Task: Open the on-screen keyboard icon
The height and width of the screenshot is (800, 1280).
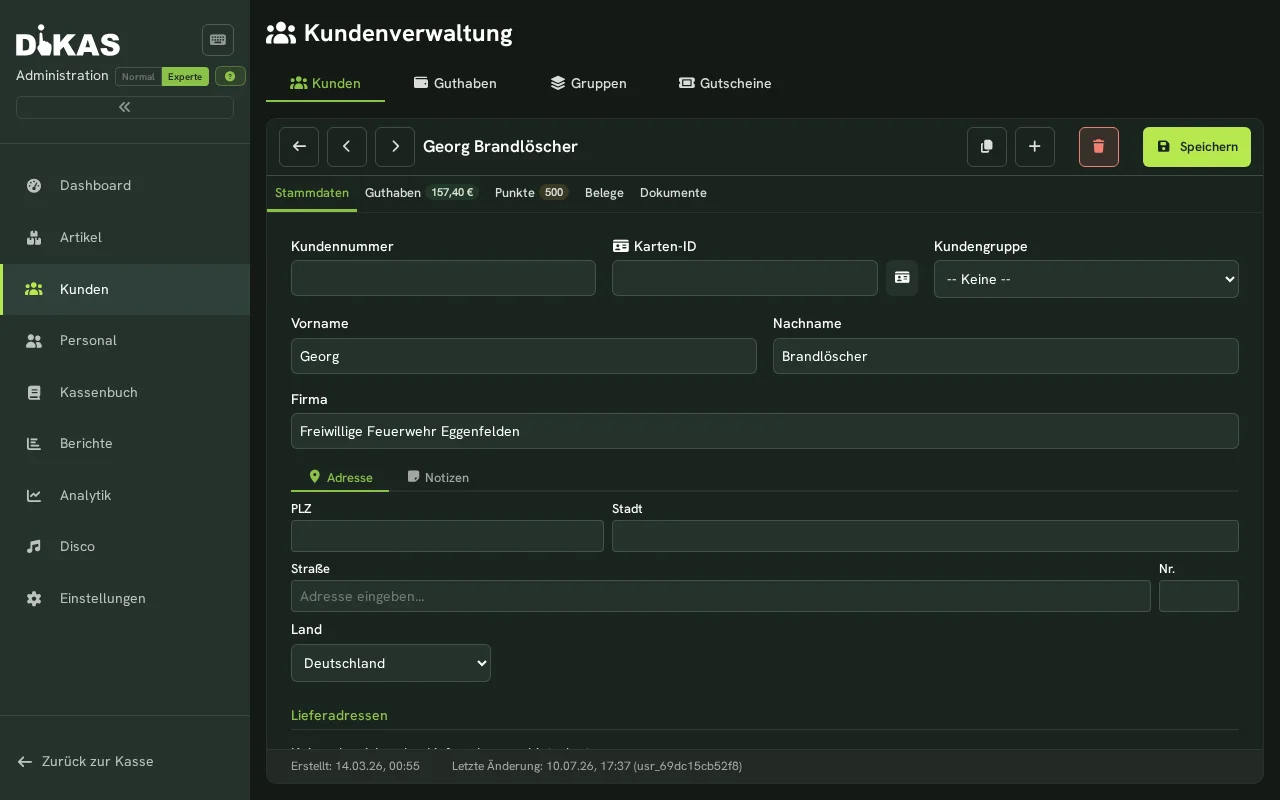Action: pos(218,40)
